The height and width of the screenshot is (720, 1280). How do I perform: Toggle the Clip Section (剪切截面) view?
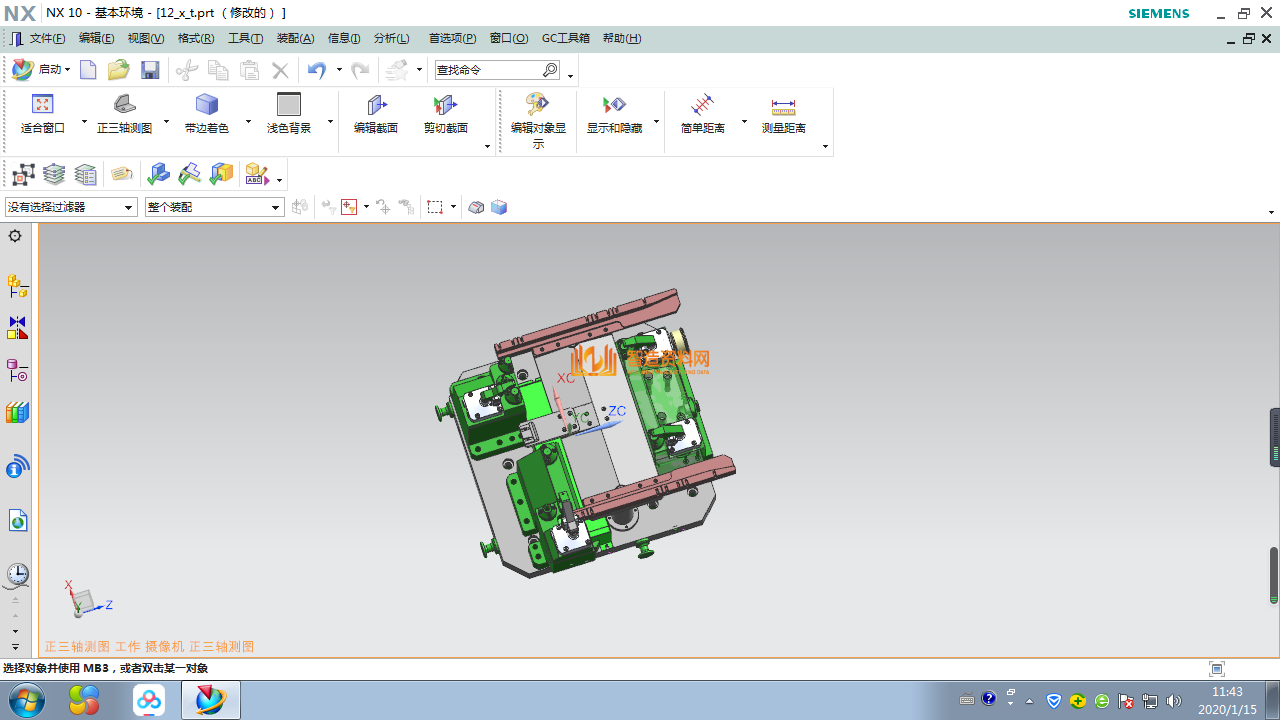[x=445, y=105]
